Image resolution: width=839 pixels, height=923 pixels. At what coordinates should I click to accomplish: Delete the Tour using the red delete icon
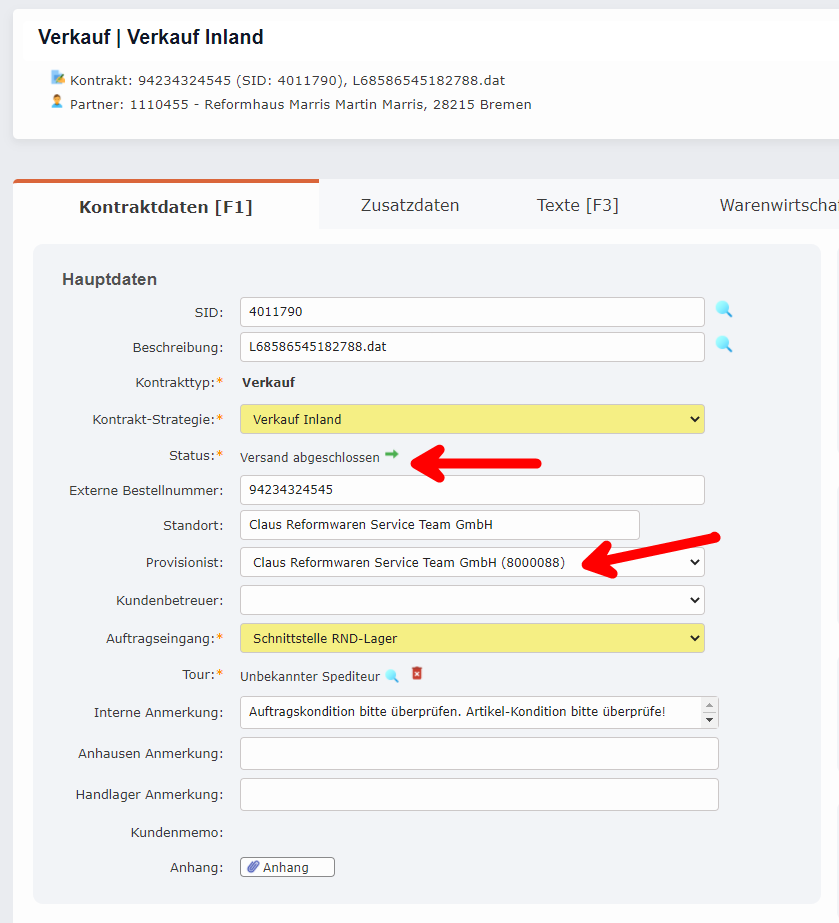coord(417,675)
